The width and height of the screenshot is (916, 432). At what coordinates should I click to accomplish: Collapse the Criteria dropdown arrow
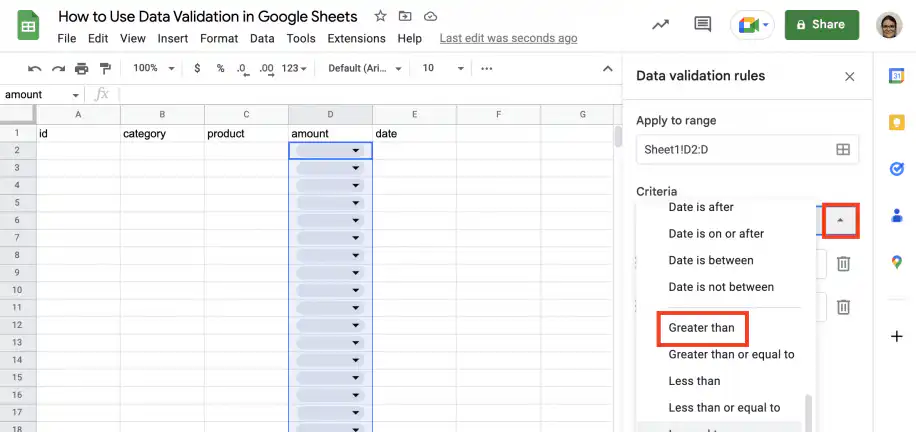[x=841, y=220]
